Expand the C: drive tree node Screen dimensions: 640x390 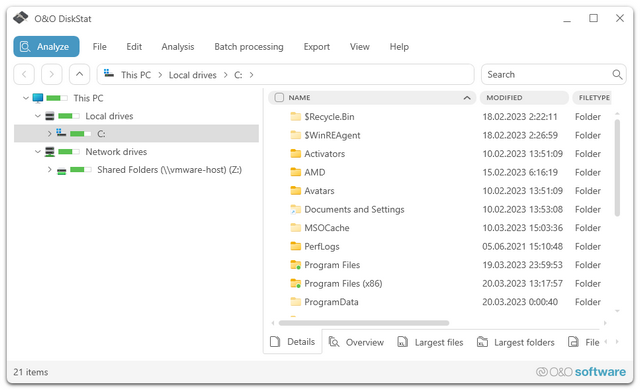click(49, 133)
